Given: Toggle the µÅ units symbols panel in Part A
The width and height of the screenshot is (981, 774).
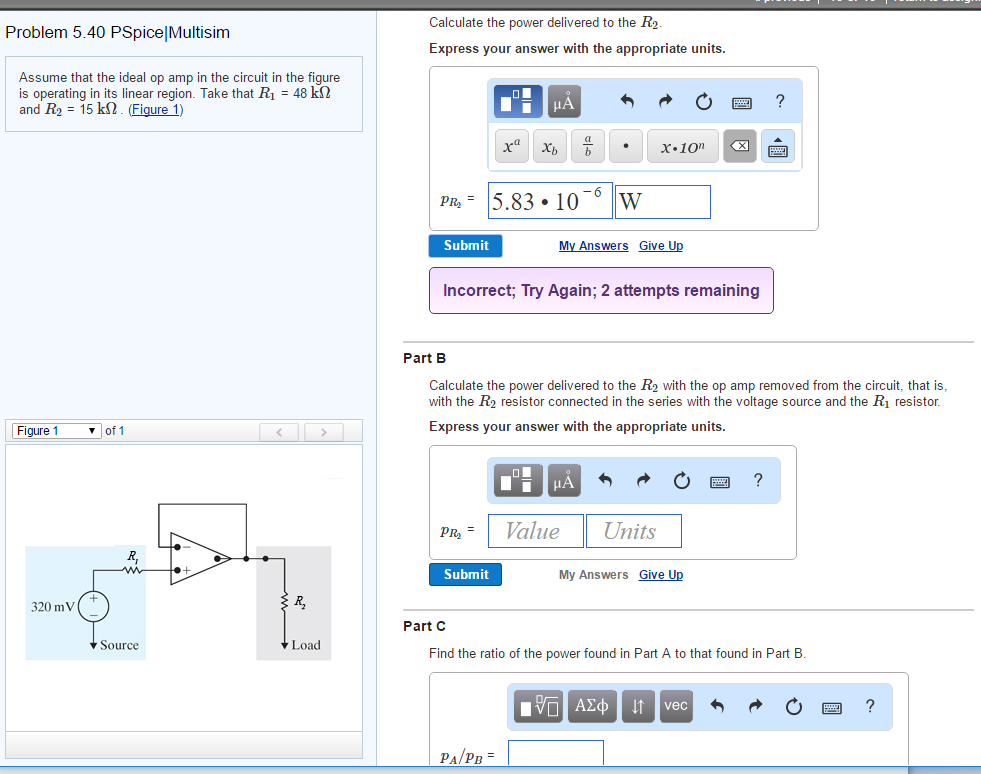Looking at the screenshot, I should (x=563, y=101).
